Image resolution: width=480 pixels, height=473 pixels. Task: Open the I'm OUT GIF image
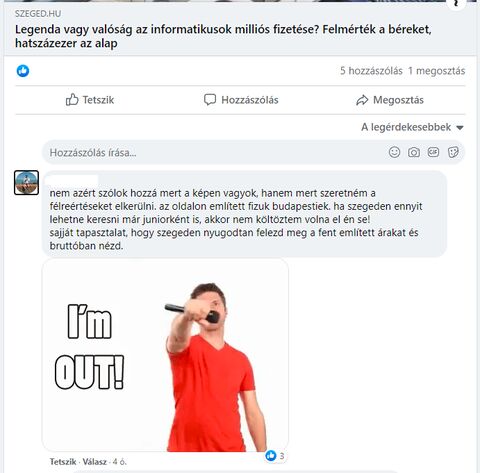165,355
